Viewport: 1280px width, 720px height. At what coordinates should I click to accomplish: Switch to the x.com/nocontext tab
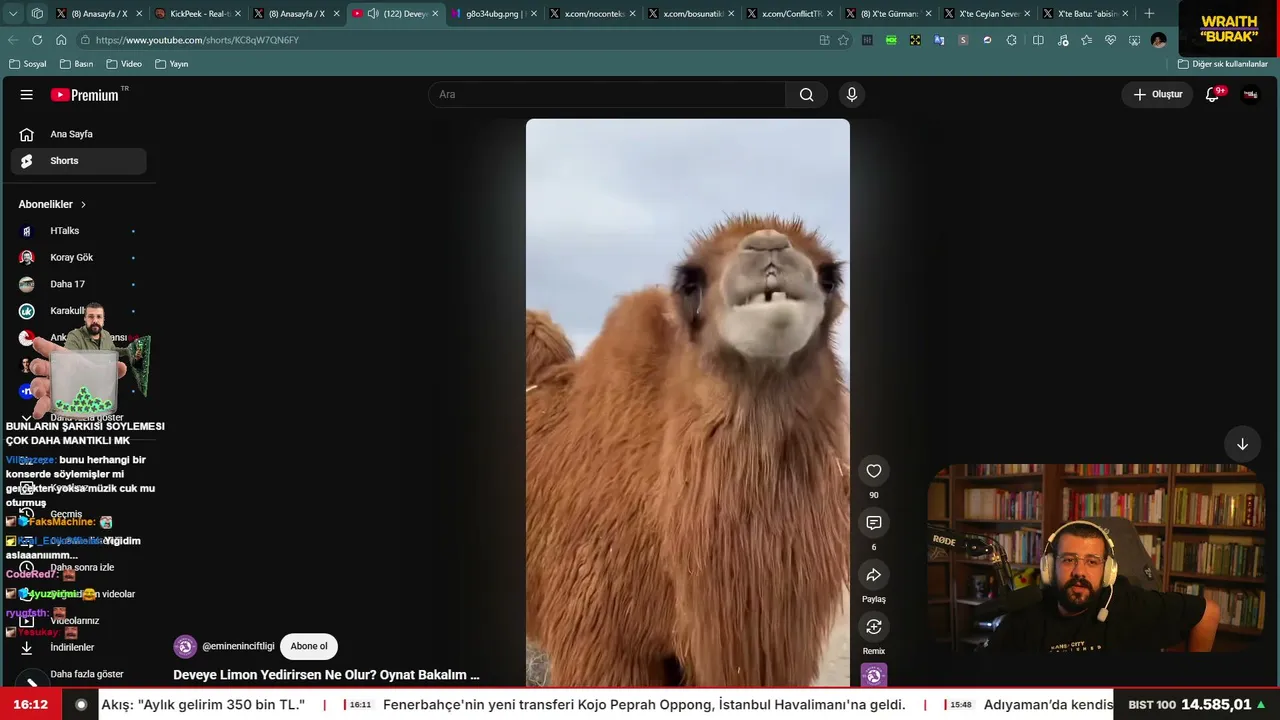tap(592, 14)
